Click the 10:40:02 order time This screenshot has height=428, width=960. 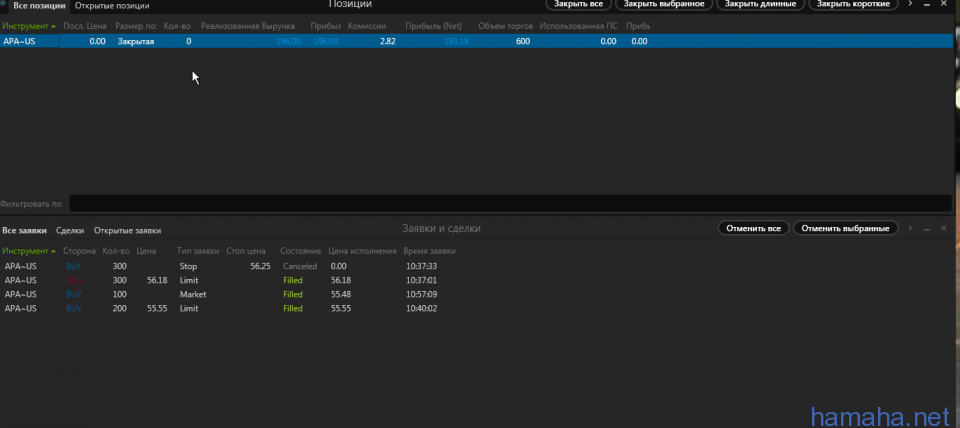[x=421, y=309]
